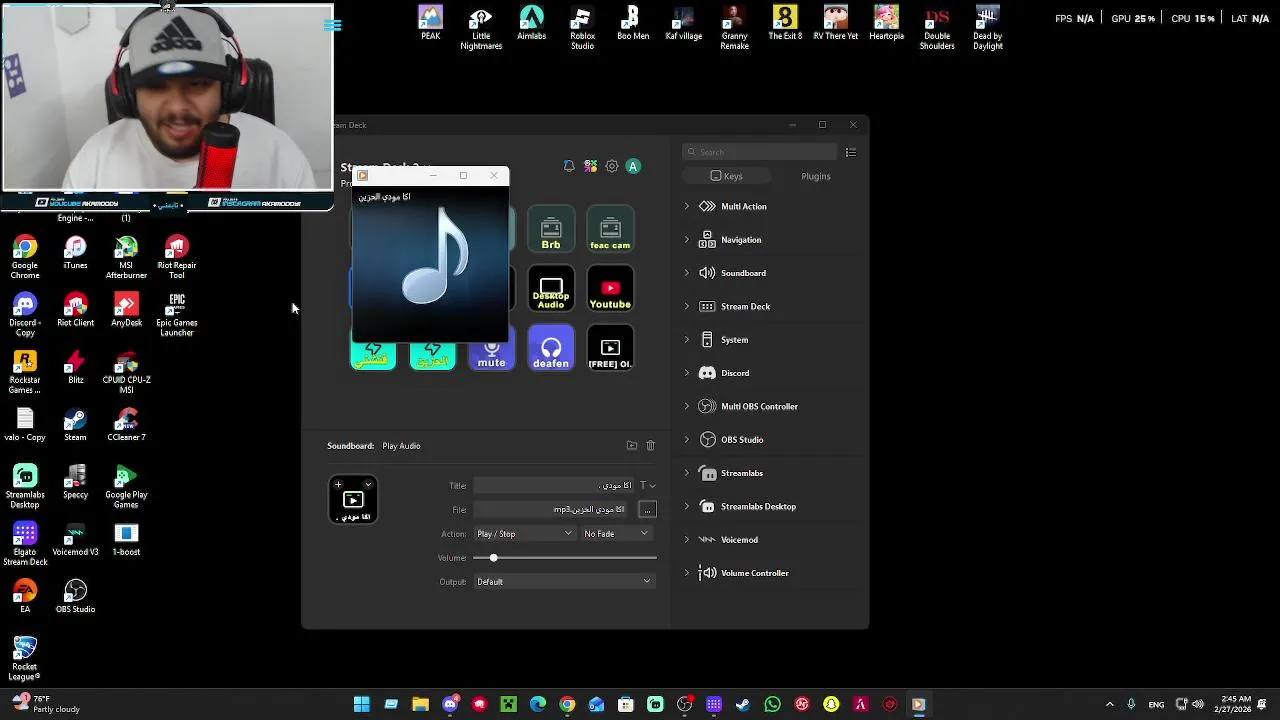This screenshot has width=1280, height=720.
Task: Open Google Chrome desktop shortcut
Action: pos(25,258)
